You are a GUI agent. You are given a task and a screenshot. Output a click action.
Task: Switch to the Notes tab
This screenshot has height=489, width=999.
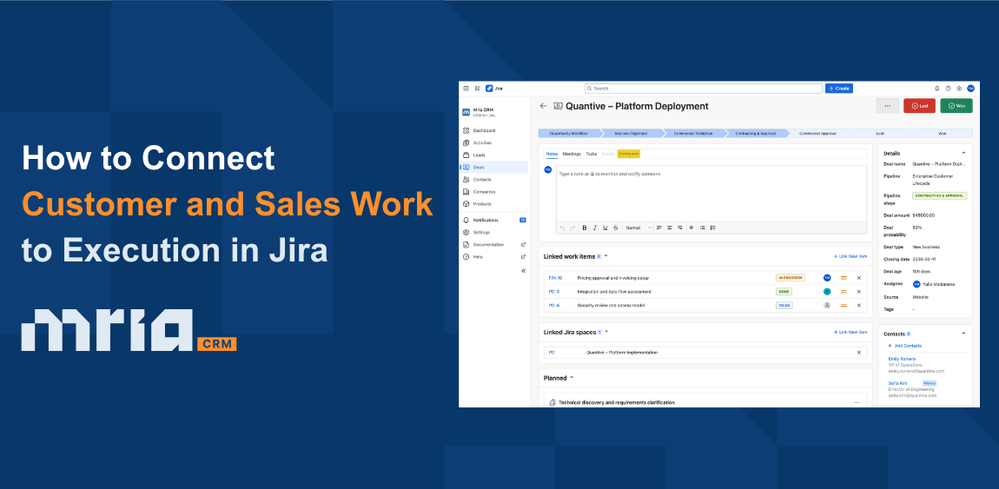coord(551,153)
